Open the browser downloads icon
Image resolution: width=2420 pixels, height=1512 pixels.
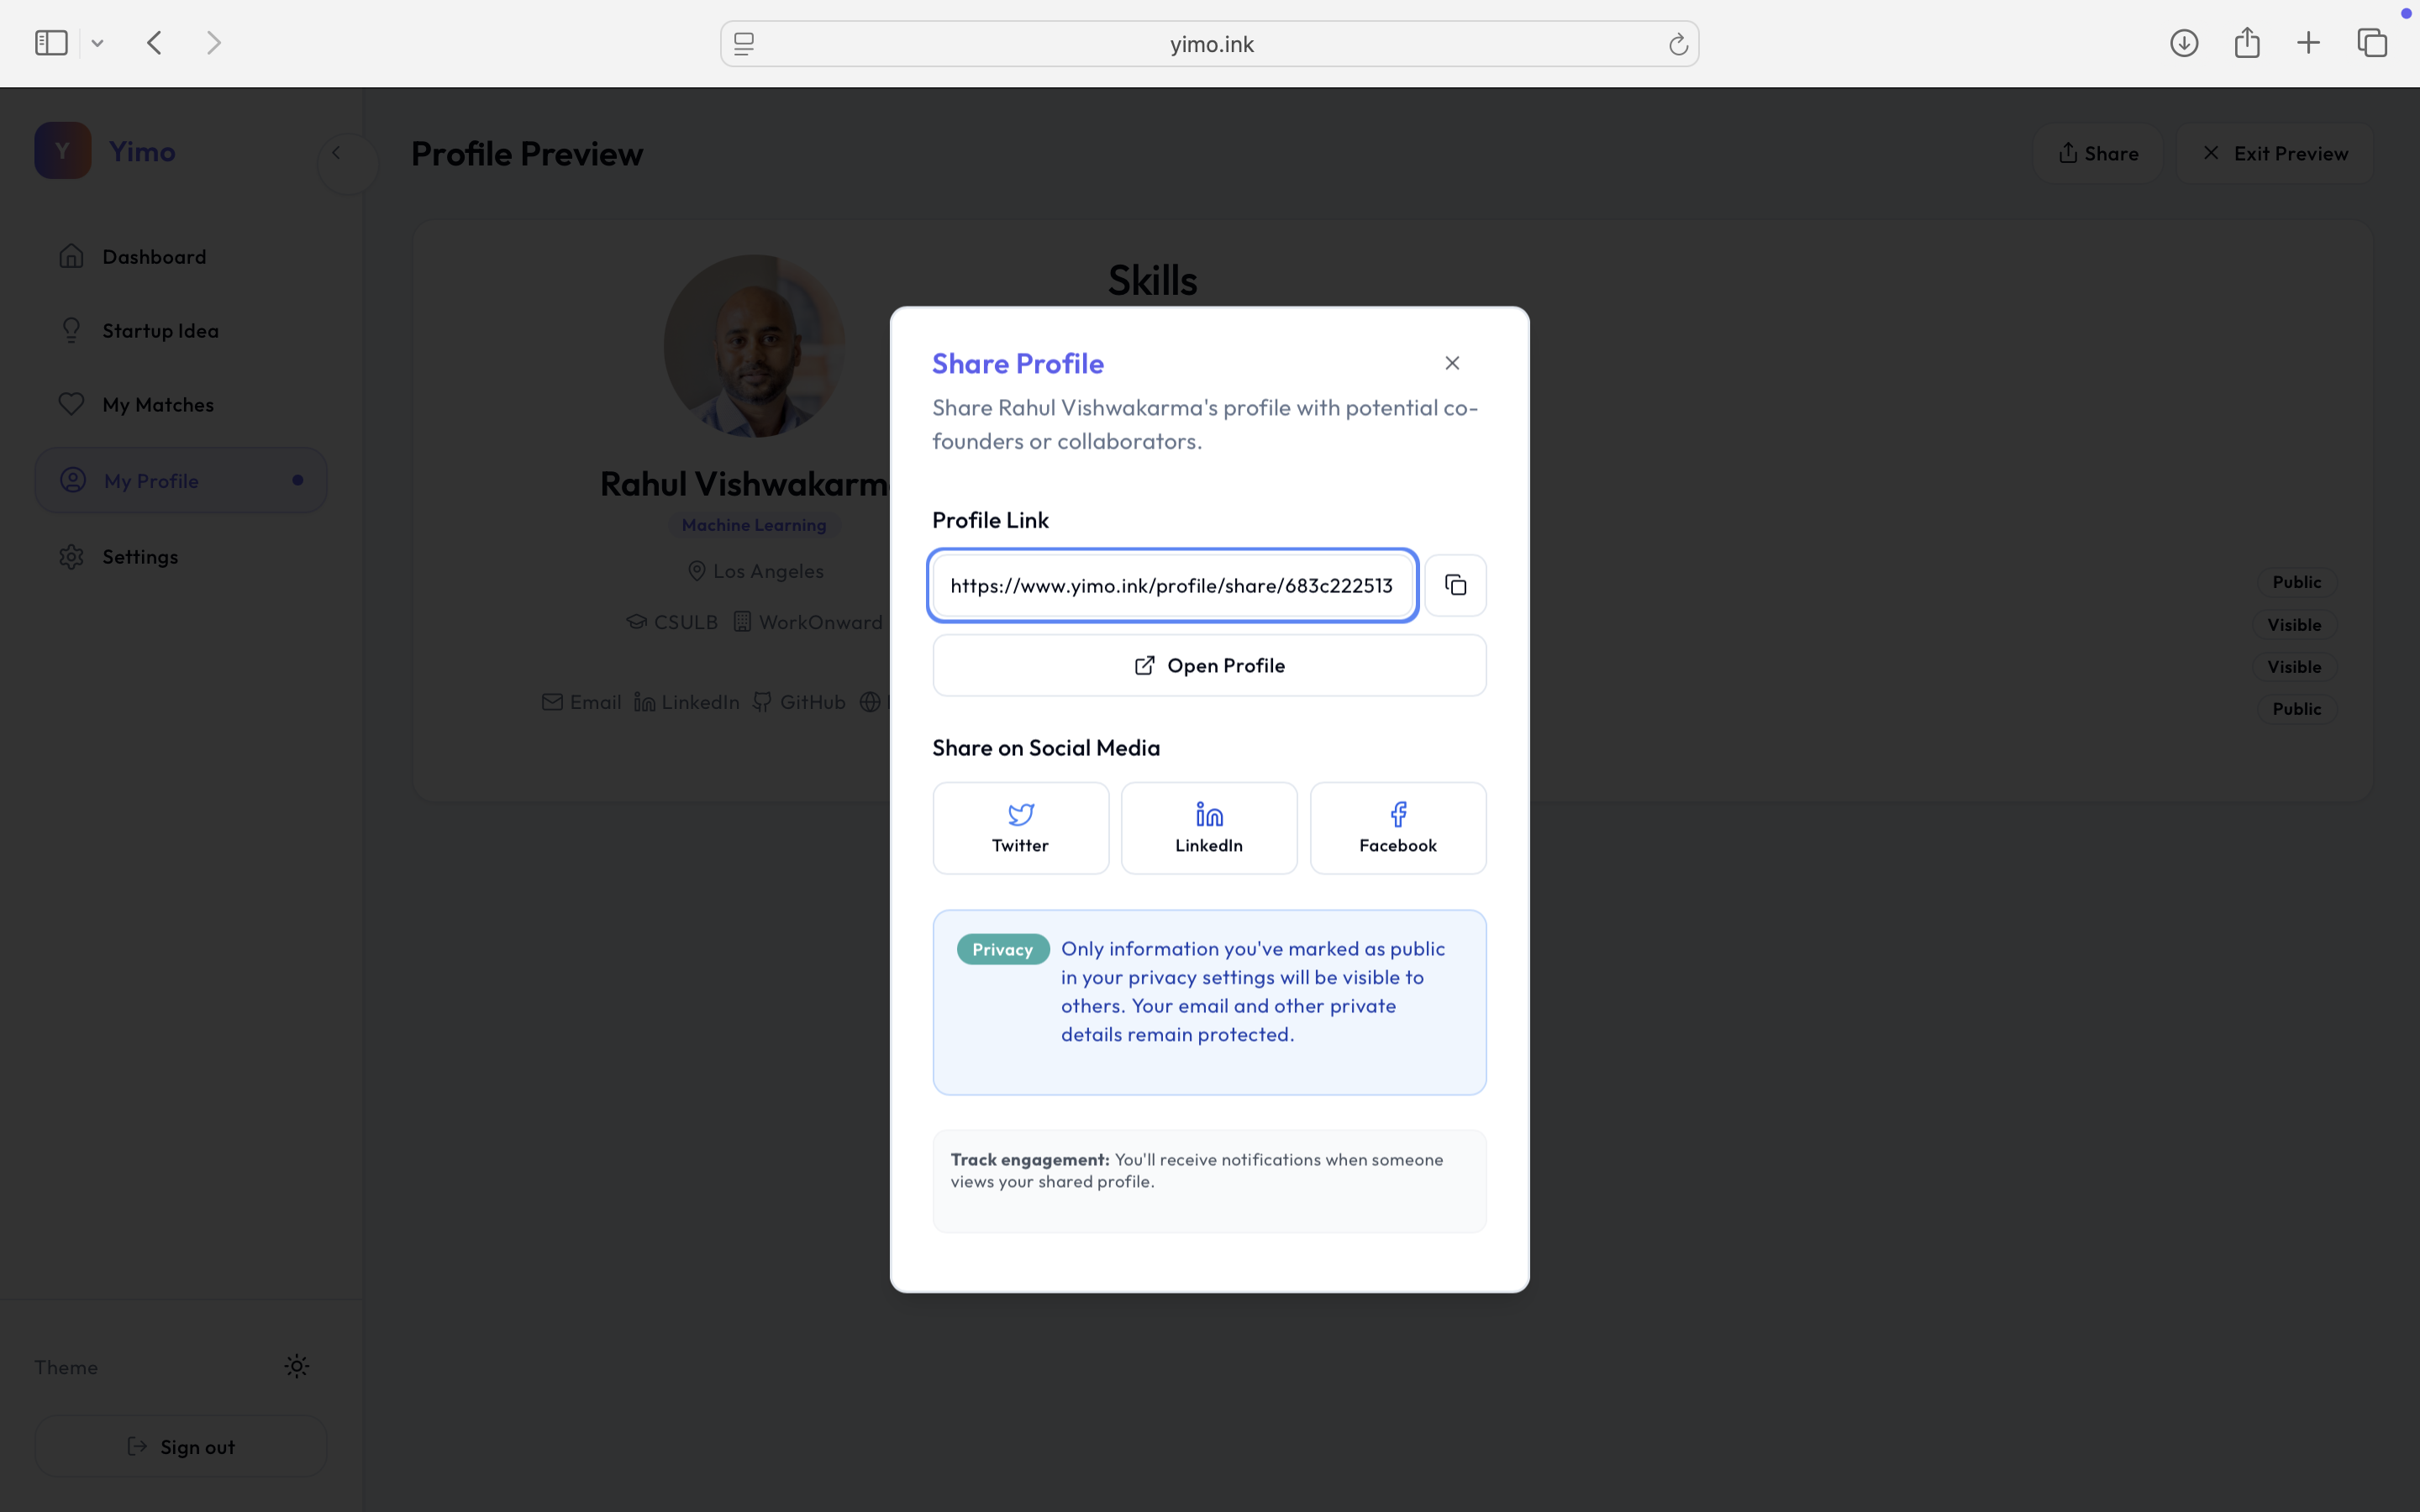pos(2184,43)
